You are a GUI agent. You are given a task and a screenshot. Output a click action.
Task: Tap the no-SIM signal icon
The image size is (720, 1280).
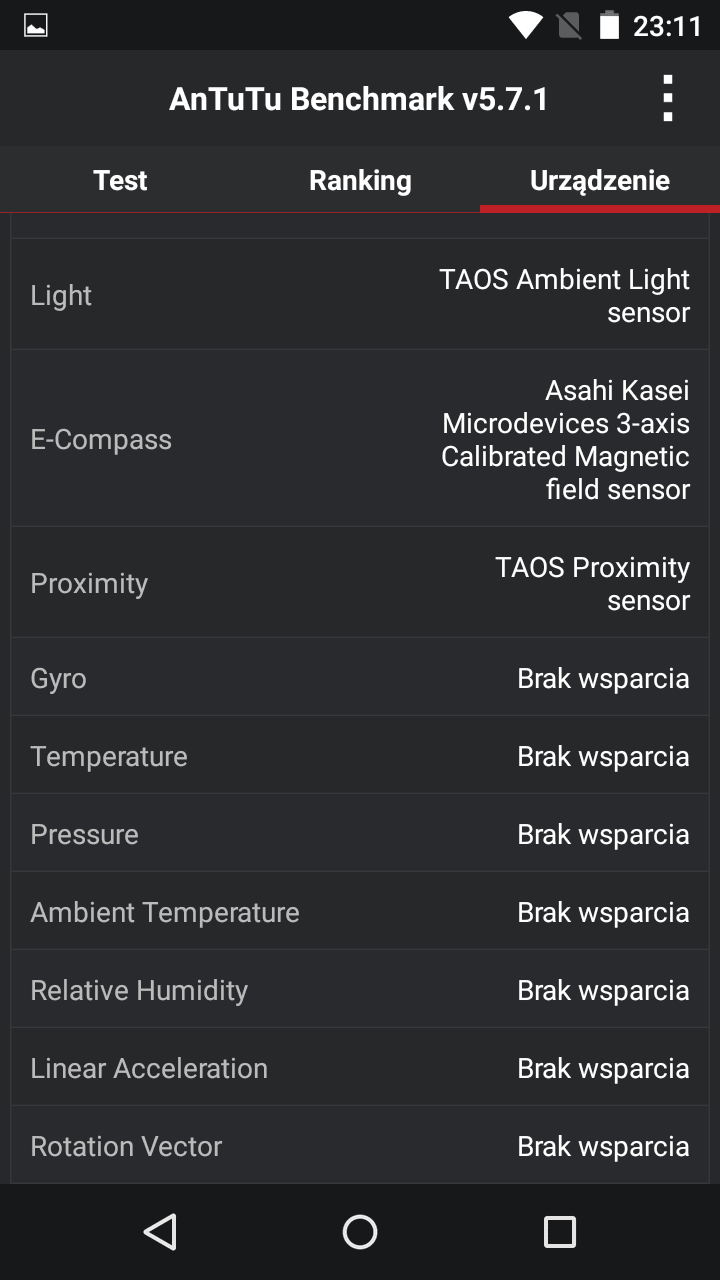[569, 25]
